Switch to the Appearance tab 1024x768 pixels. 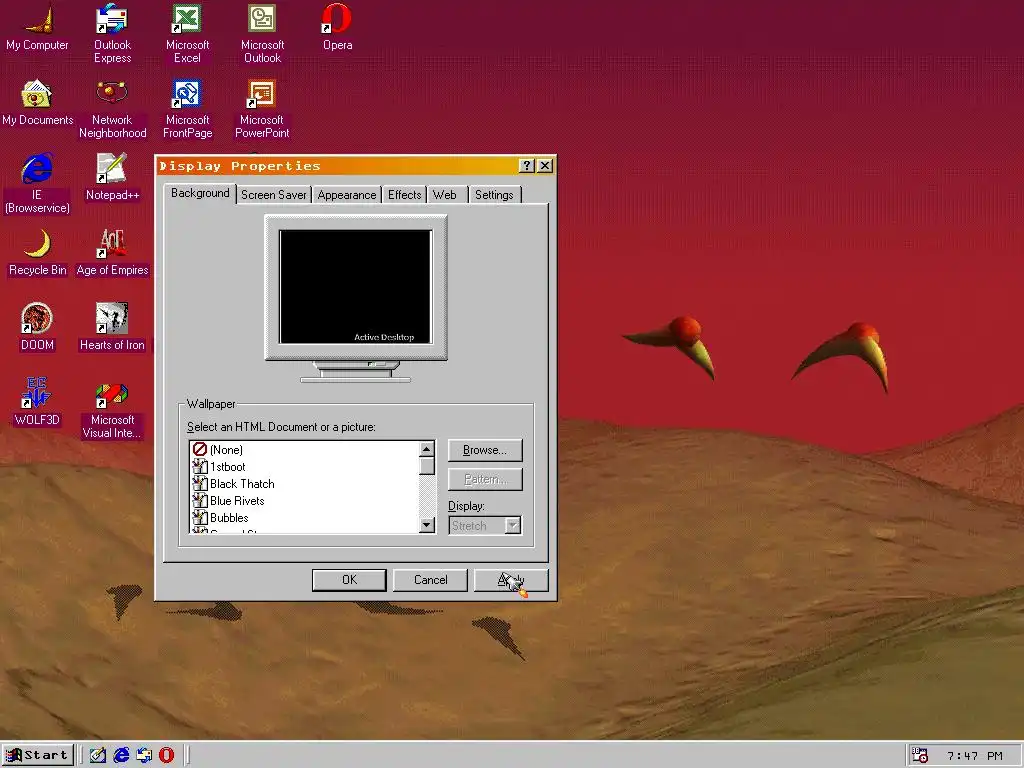tap(347, 195)
